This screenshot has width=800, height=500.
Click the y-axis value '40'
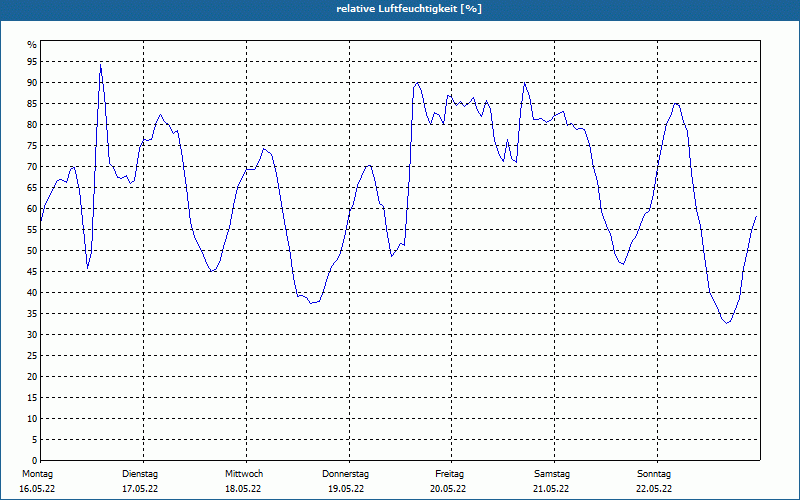click(x=32, y=293)
